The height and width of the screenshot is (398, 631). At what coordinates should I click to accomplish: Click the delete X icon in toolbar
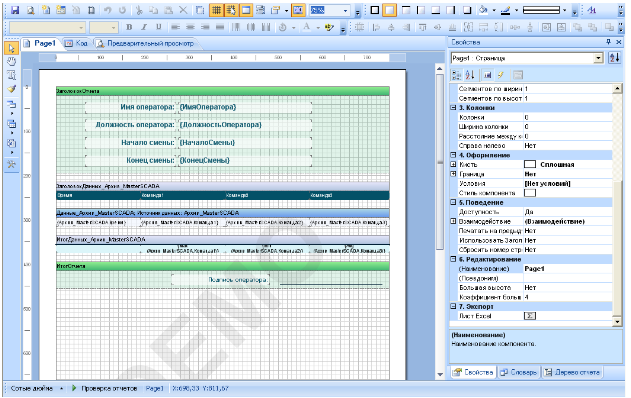(183, 10)
